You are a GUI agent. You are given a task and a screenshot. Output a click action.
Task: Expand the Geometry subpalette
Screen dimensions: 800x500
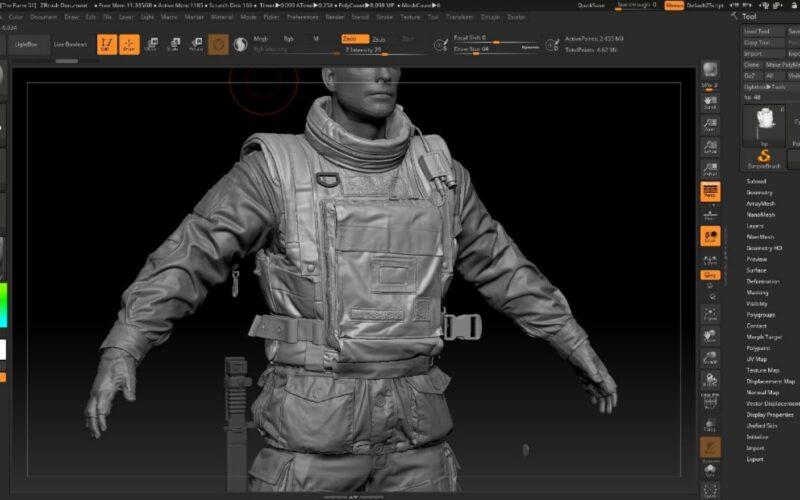(760, 192)
